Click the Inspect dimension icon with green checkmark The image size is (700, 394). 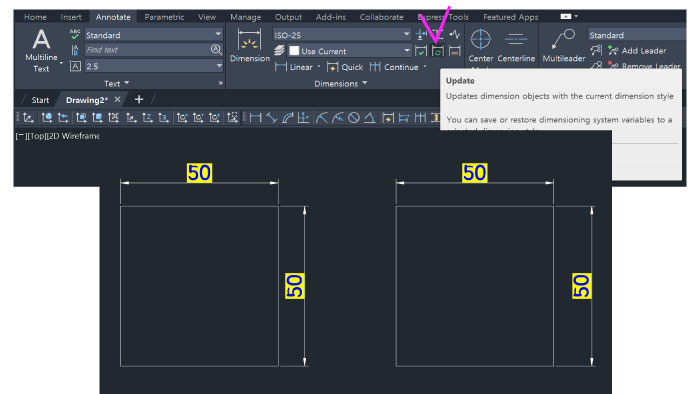point(421,51)
